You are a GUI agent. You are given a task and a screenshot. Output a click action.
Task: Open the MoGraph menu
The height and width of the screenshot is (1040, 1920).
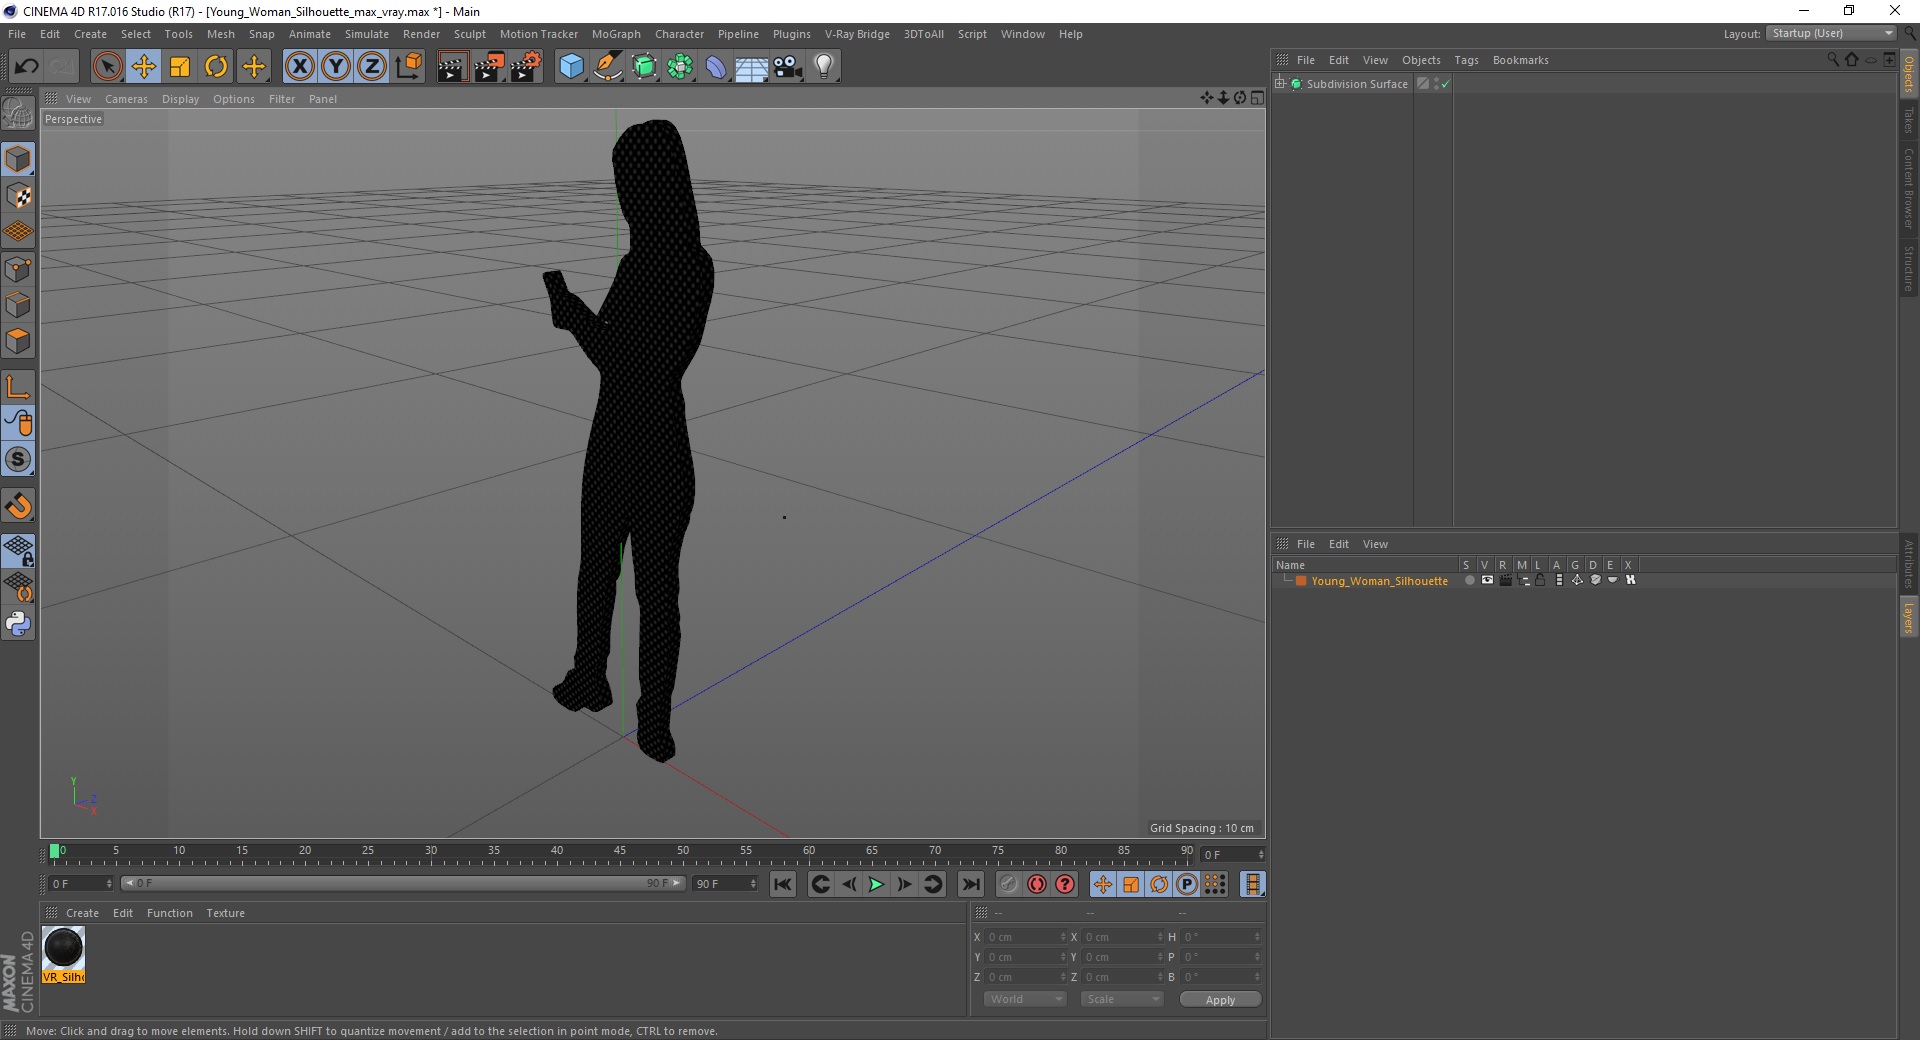pos(616,34)
